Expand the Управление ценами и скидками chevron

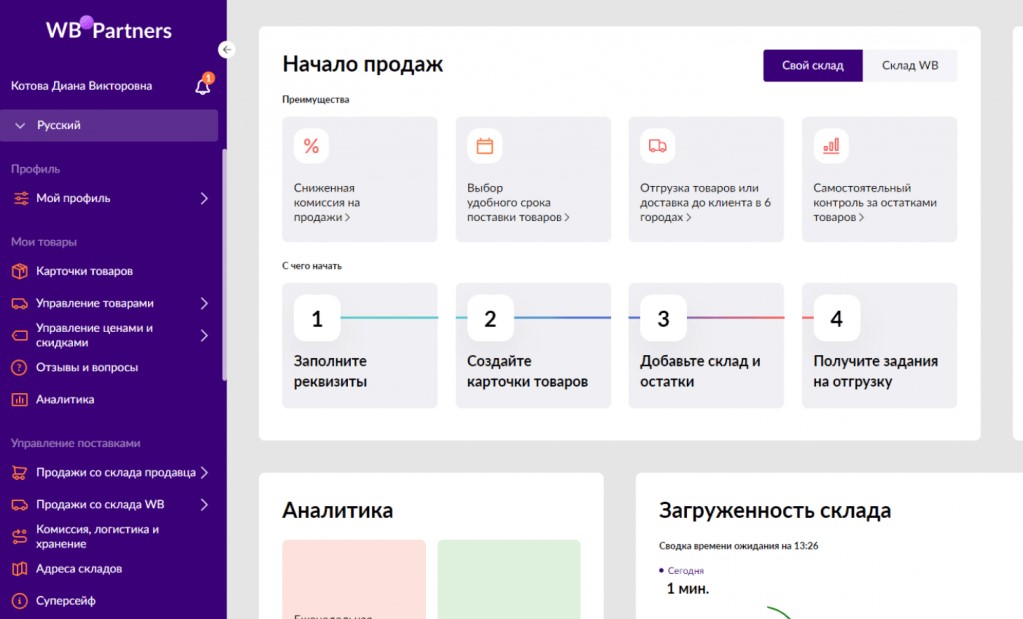(x=204, y=335)
